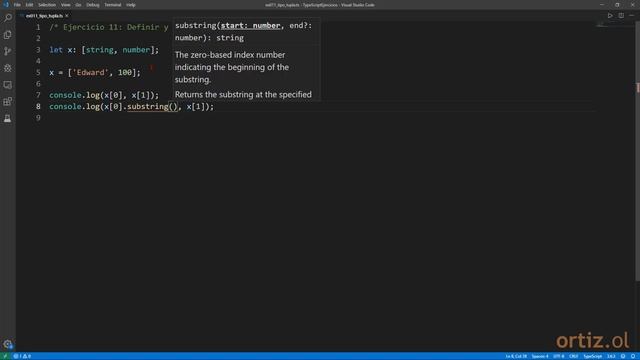
Task: Click the CRLF line ending indicator
Action: tap(573, 356)
